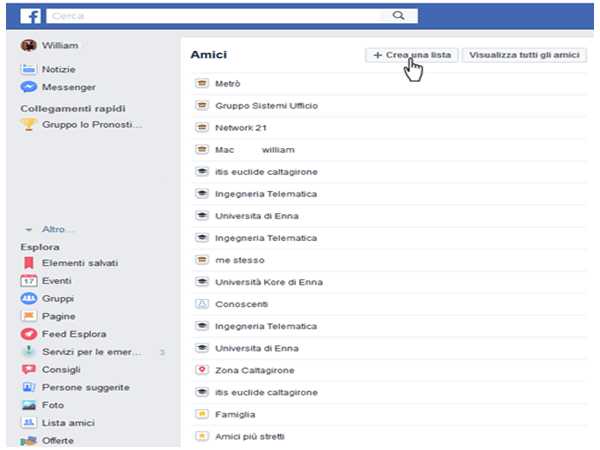600x450 pixels.
Task: Click the Elementi salvati bookmark icon
Action: pos(29,263)
